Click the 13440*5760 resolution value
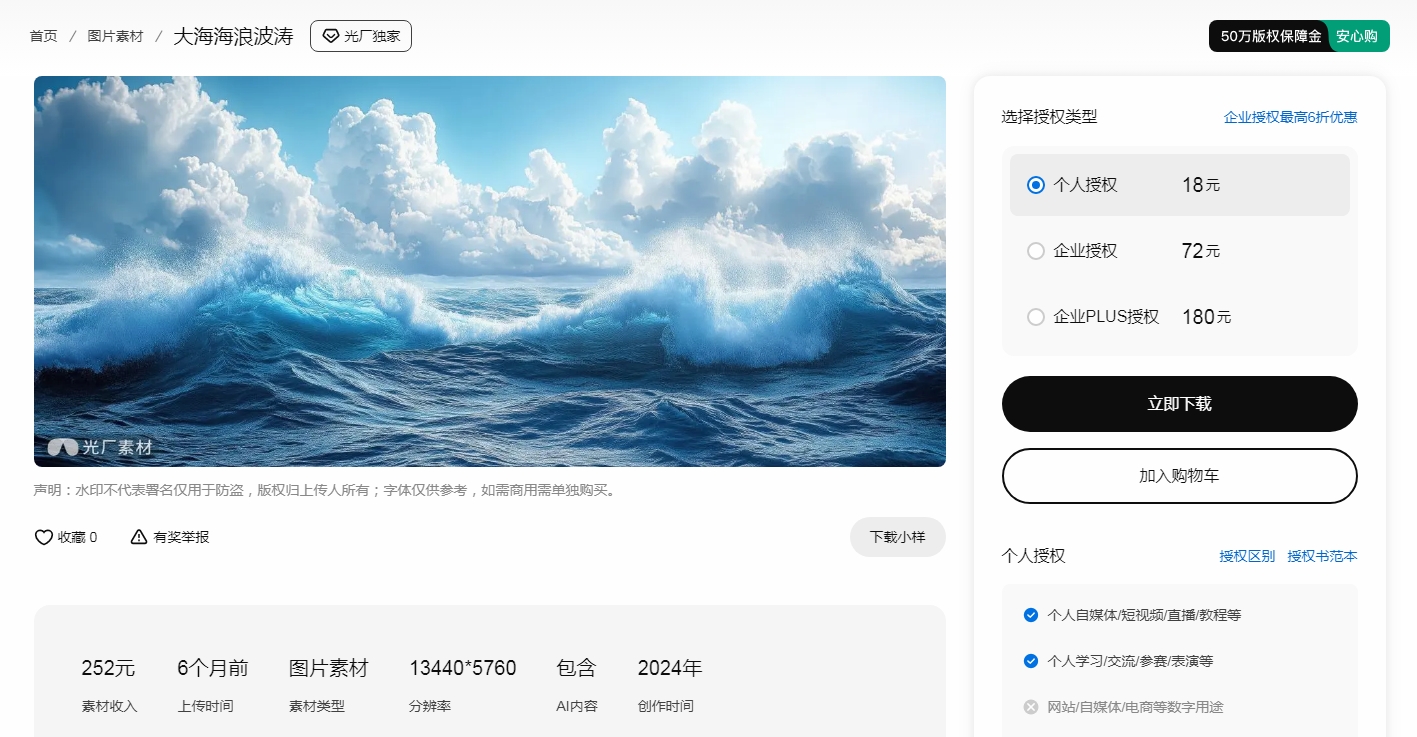The width and height of the screenshot is (1417, 737). pyautogui.click(x=463, y=668)
